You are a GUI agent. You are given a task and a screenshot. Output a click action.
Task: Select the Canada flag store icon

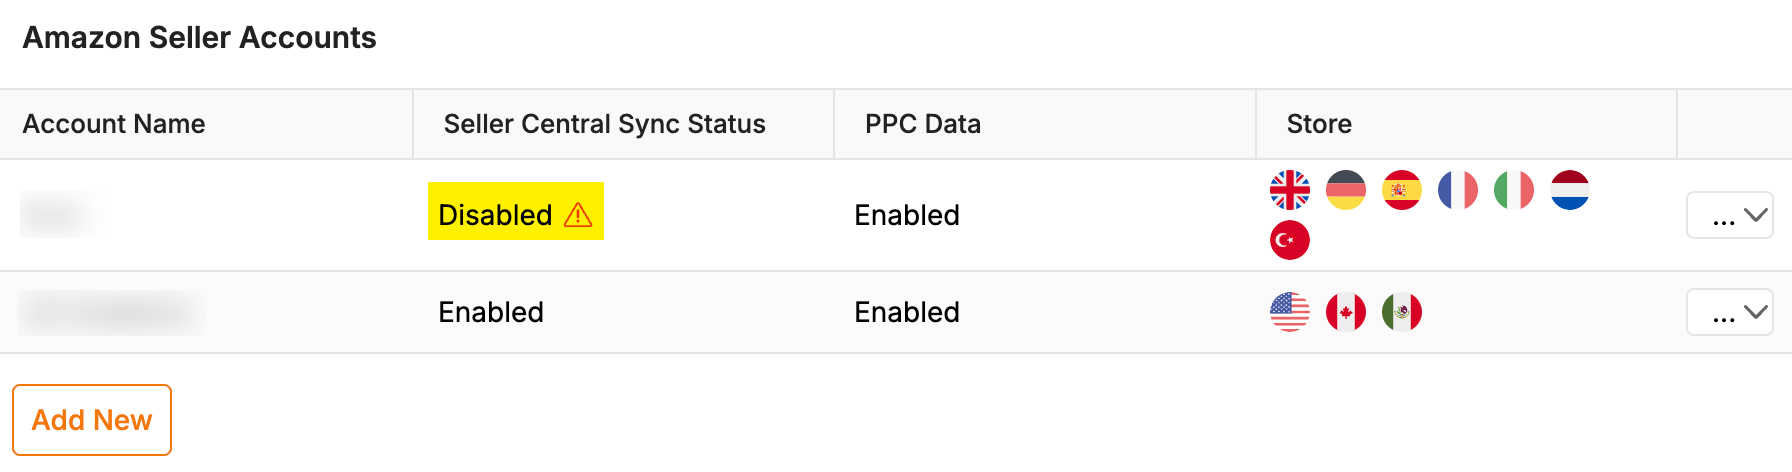pyautogui.click(x=1346, y=312)
